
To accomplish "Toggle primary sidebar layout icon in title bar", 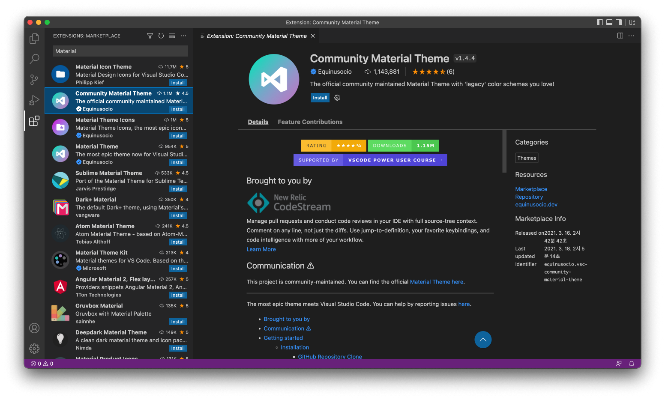I will click(x=600, y=22).
